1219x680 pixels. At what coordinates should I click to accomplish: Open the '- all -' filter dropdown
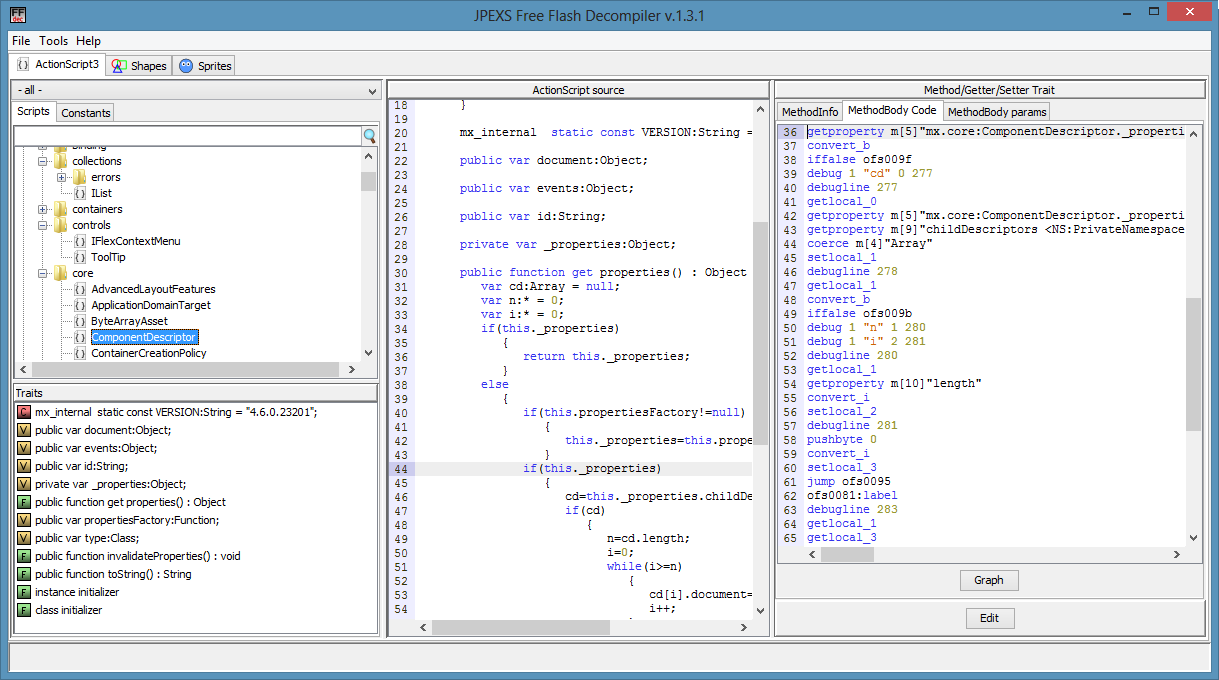pyautogui.click(x=196, y=90)
